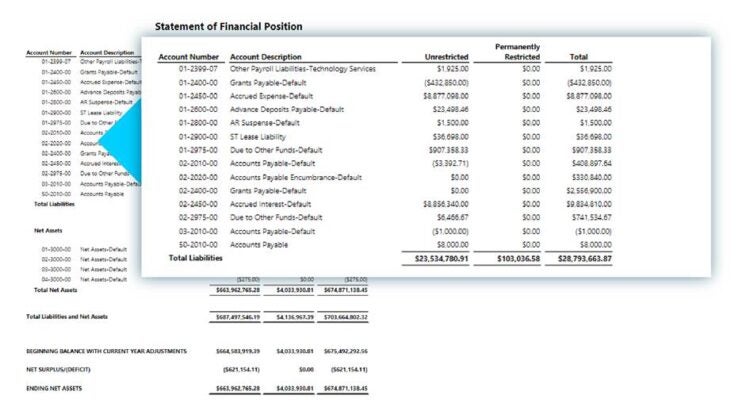Click the Total value $741,534.67
Viewport: 742px width, 411px height.
point(592,218)
